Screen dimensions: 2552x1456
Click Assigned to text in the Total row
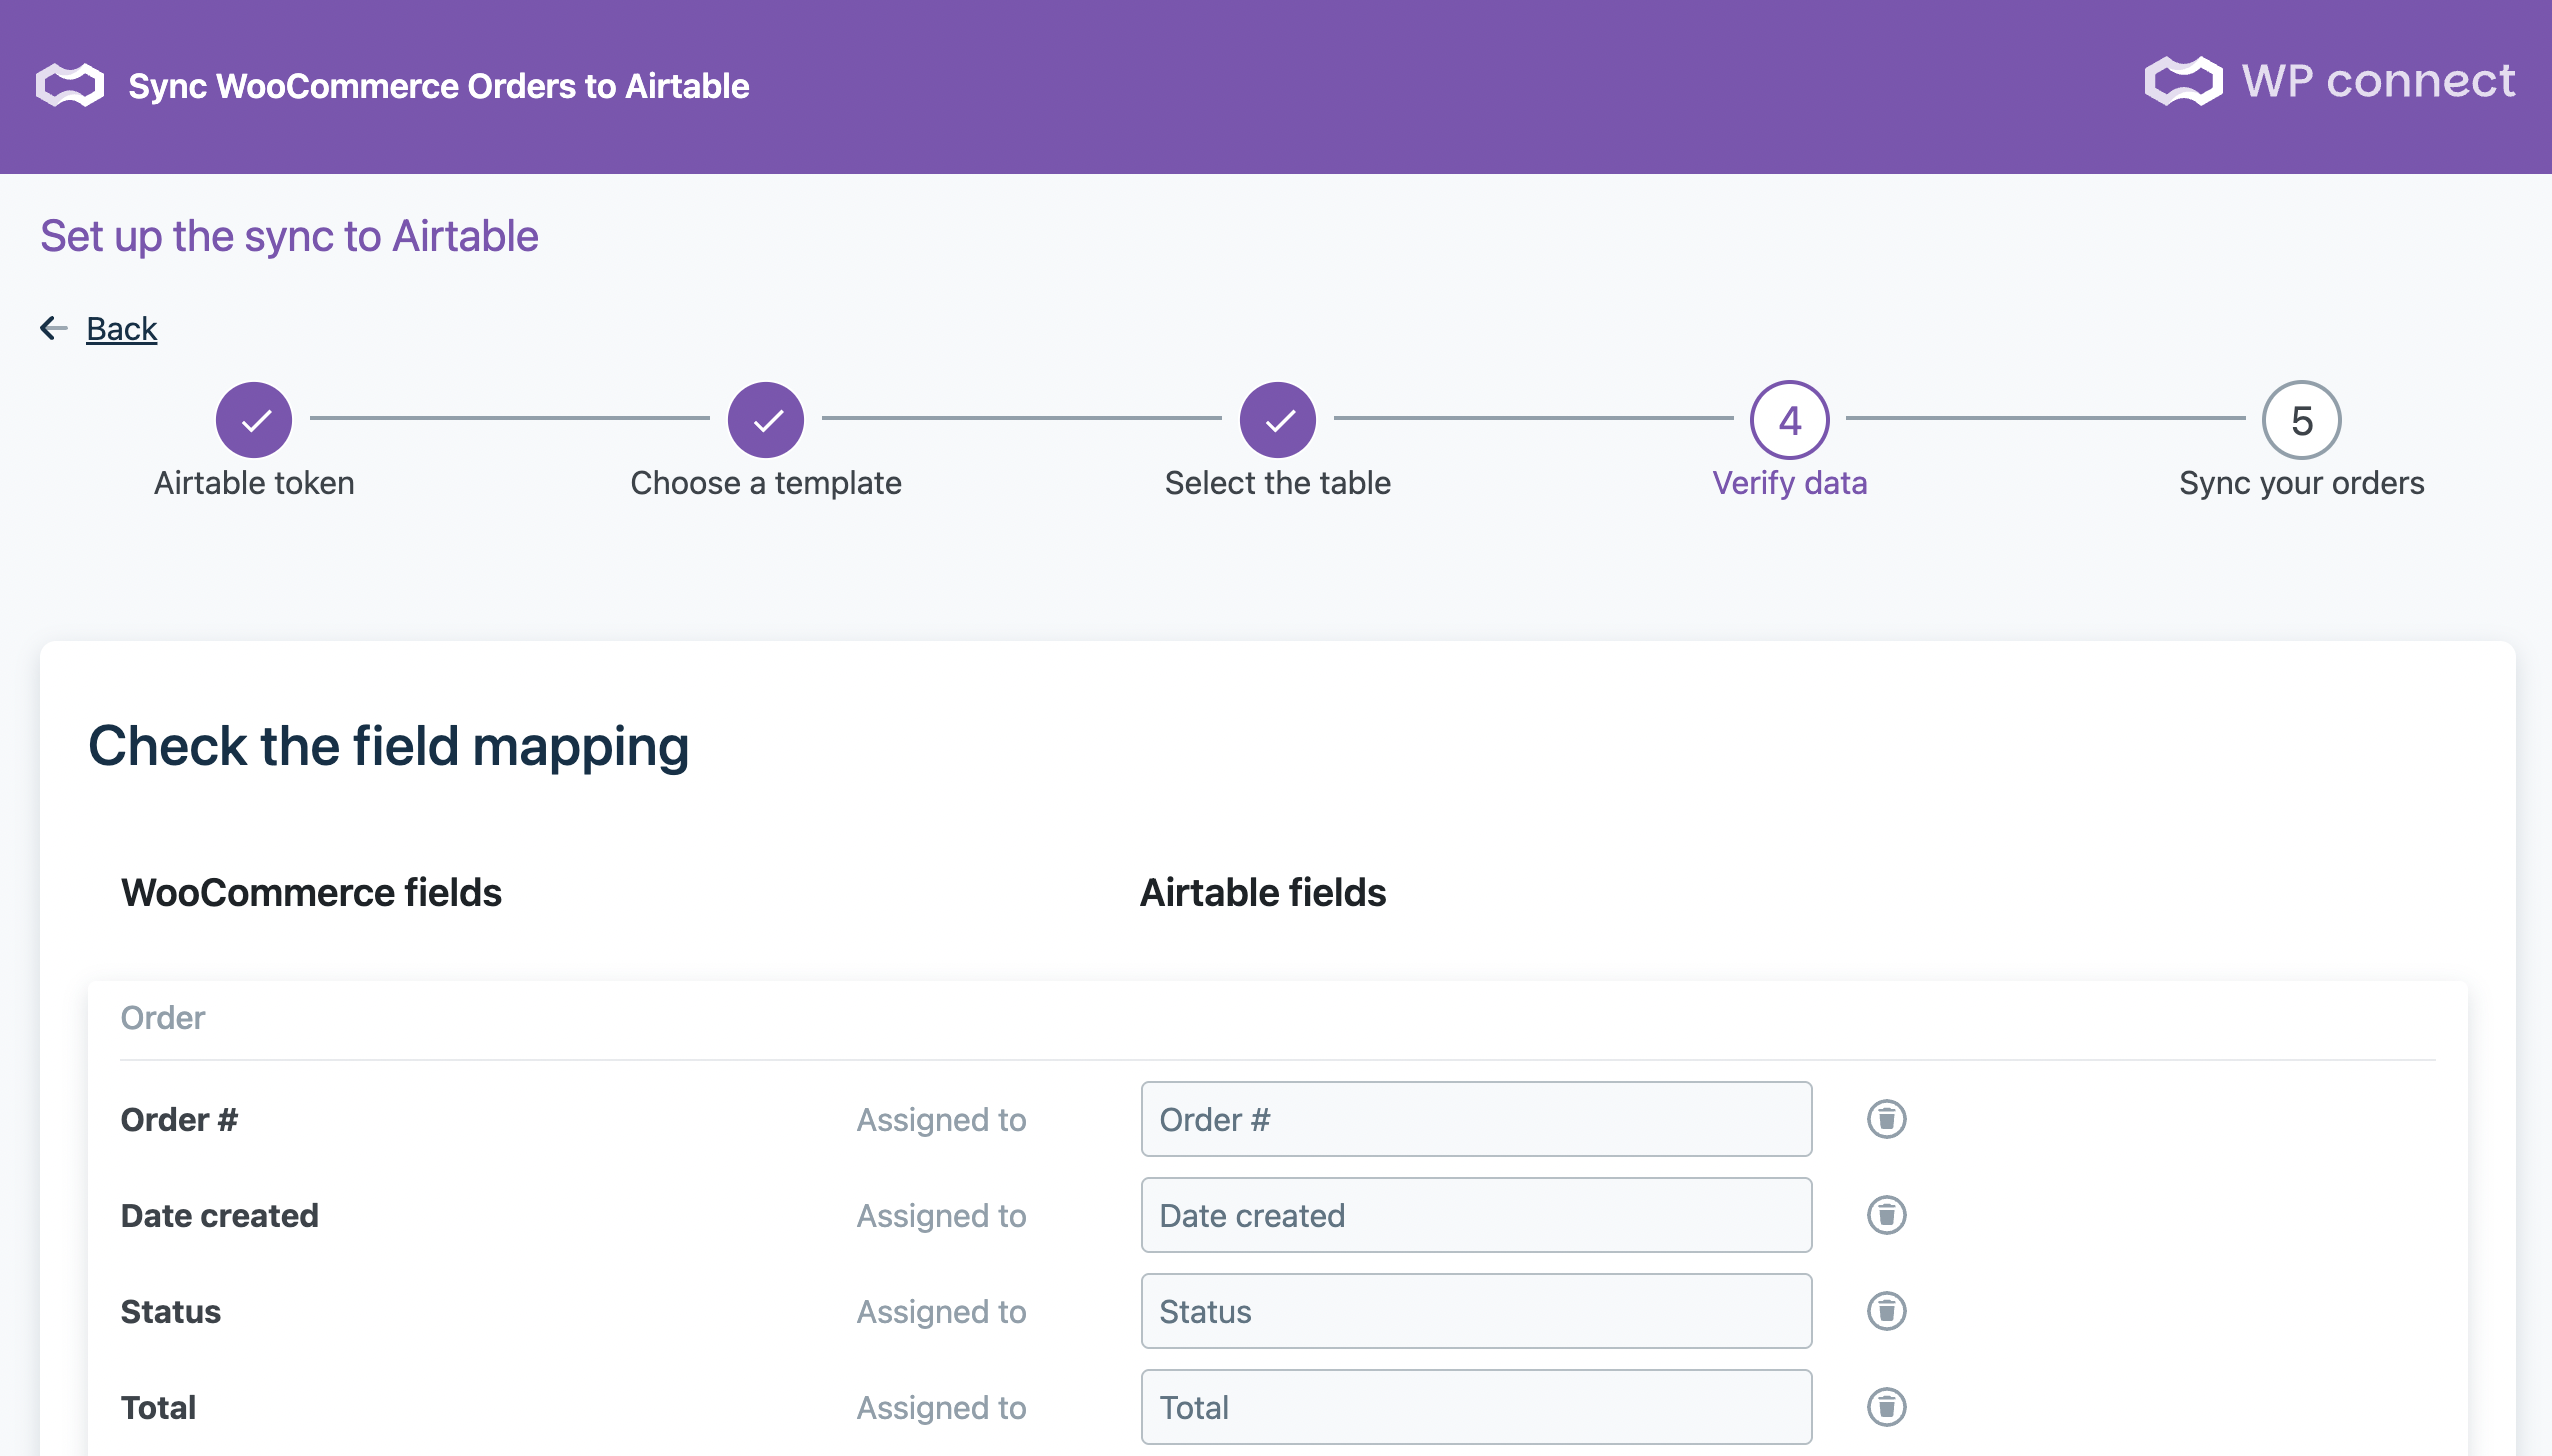click(941, 1407)
